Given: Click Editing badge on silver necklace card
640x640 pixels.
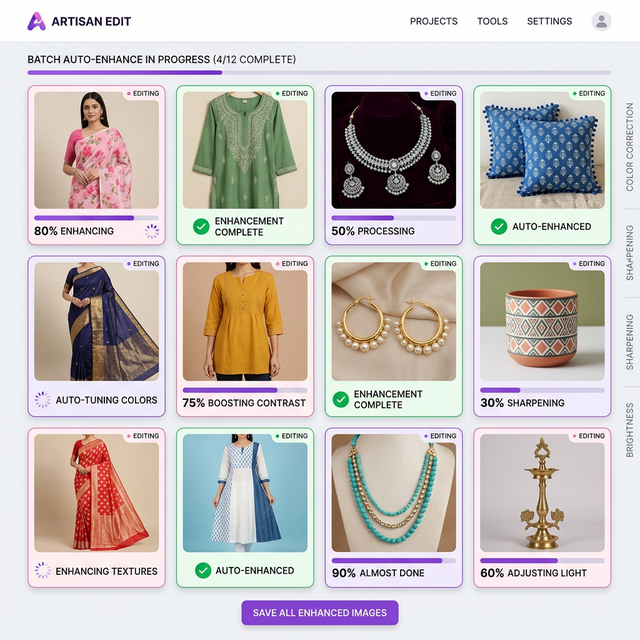Looking at the screenshot, I should point(440,93).
